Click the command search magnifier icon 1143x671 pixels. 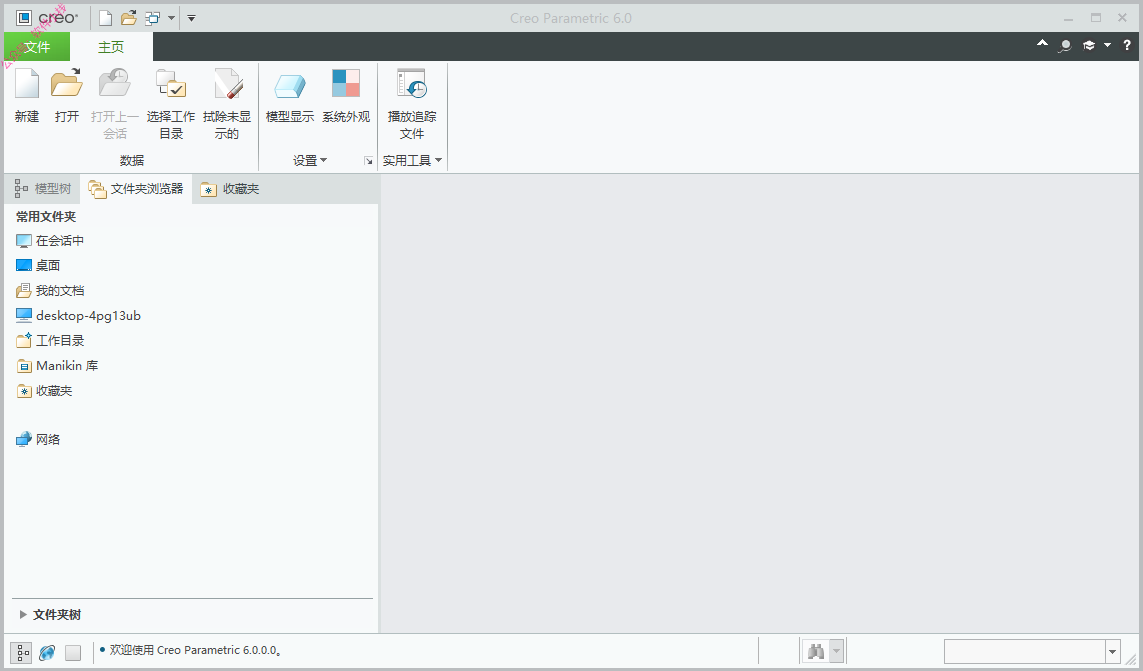pos(1065,46)
